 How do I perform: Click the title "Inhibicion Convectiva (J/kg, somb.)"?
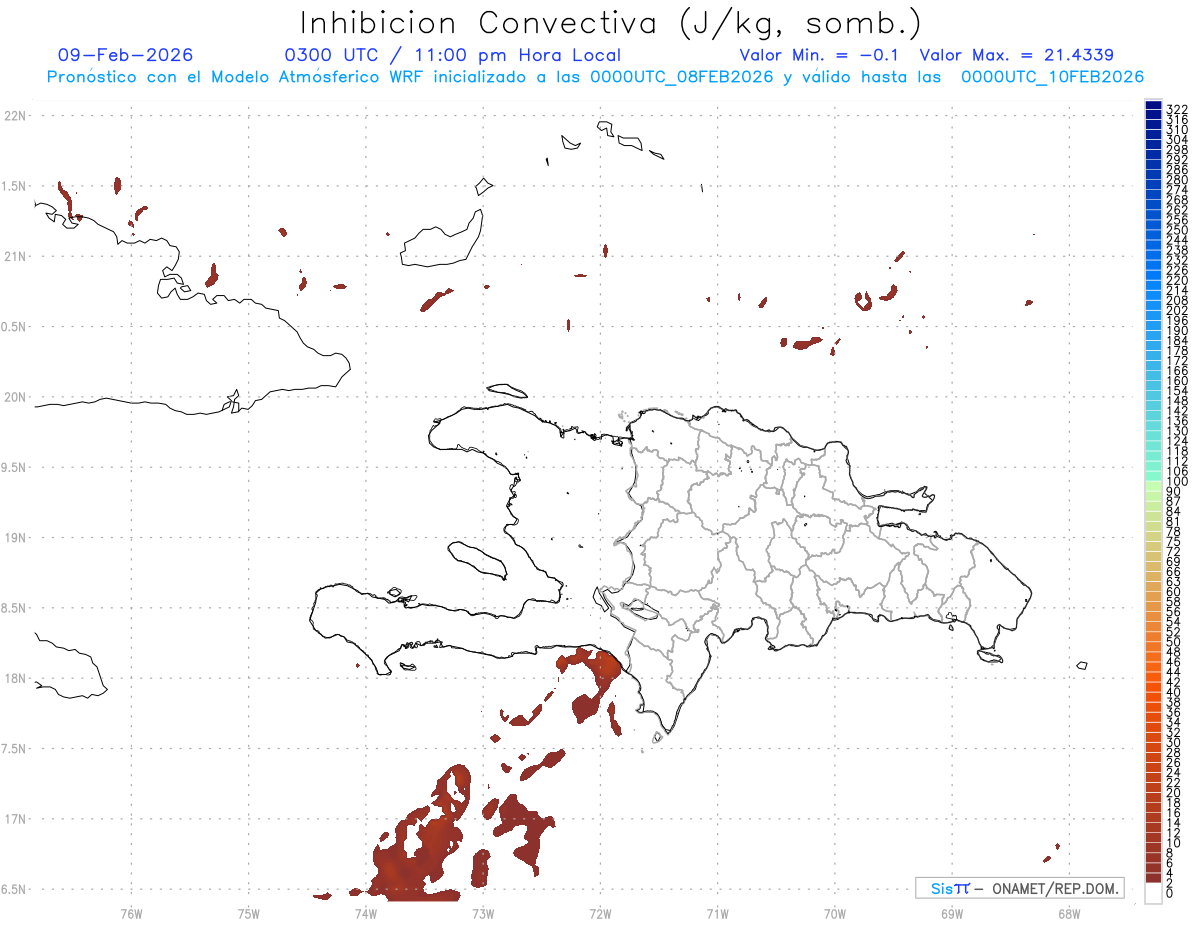pyautogui.click(x=610, y=23)
